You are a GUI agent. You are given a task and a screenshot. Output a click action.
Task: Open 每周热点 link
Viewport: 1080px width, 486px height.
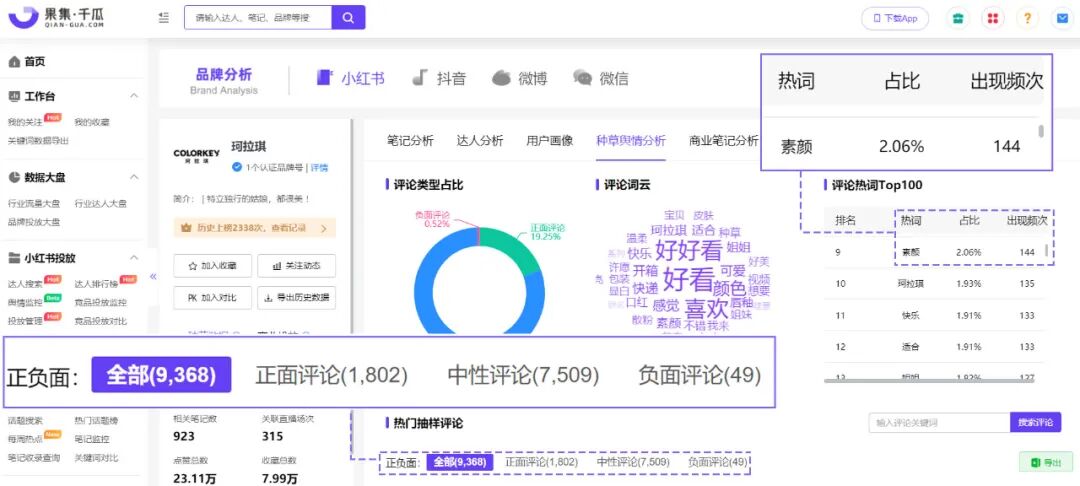coord(25,439)
